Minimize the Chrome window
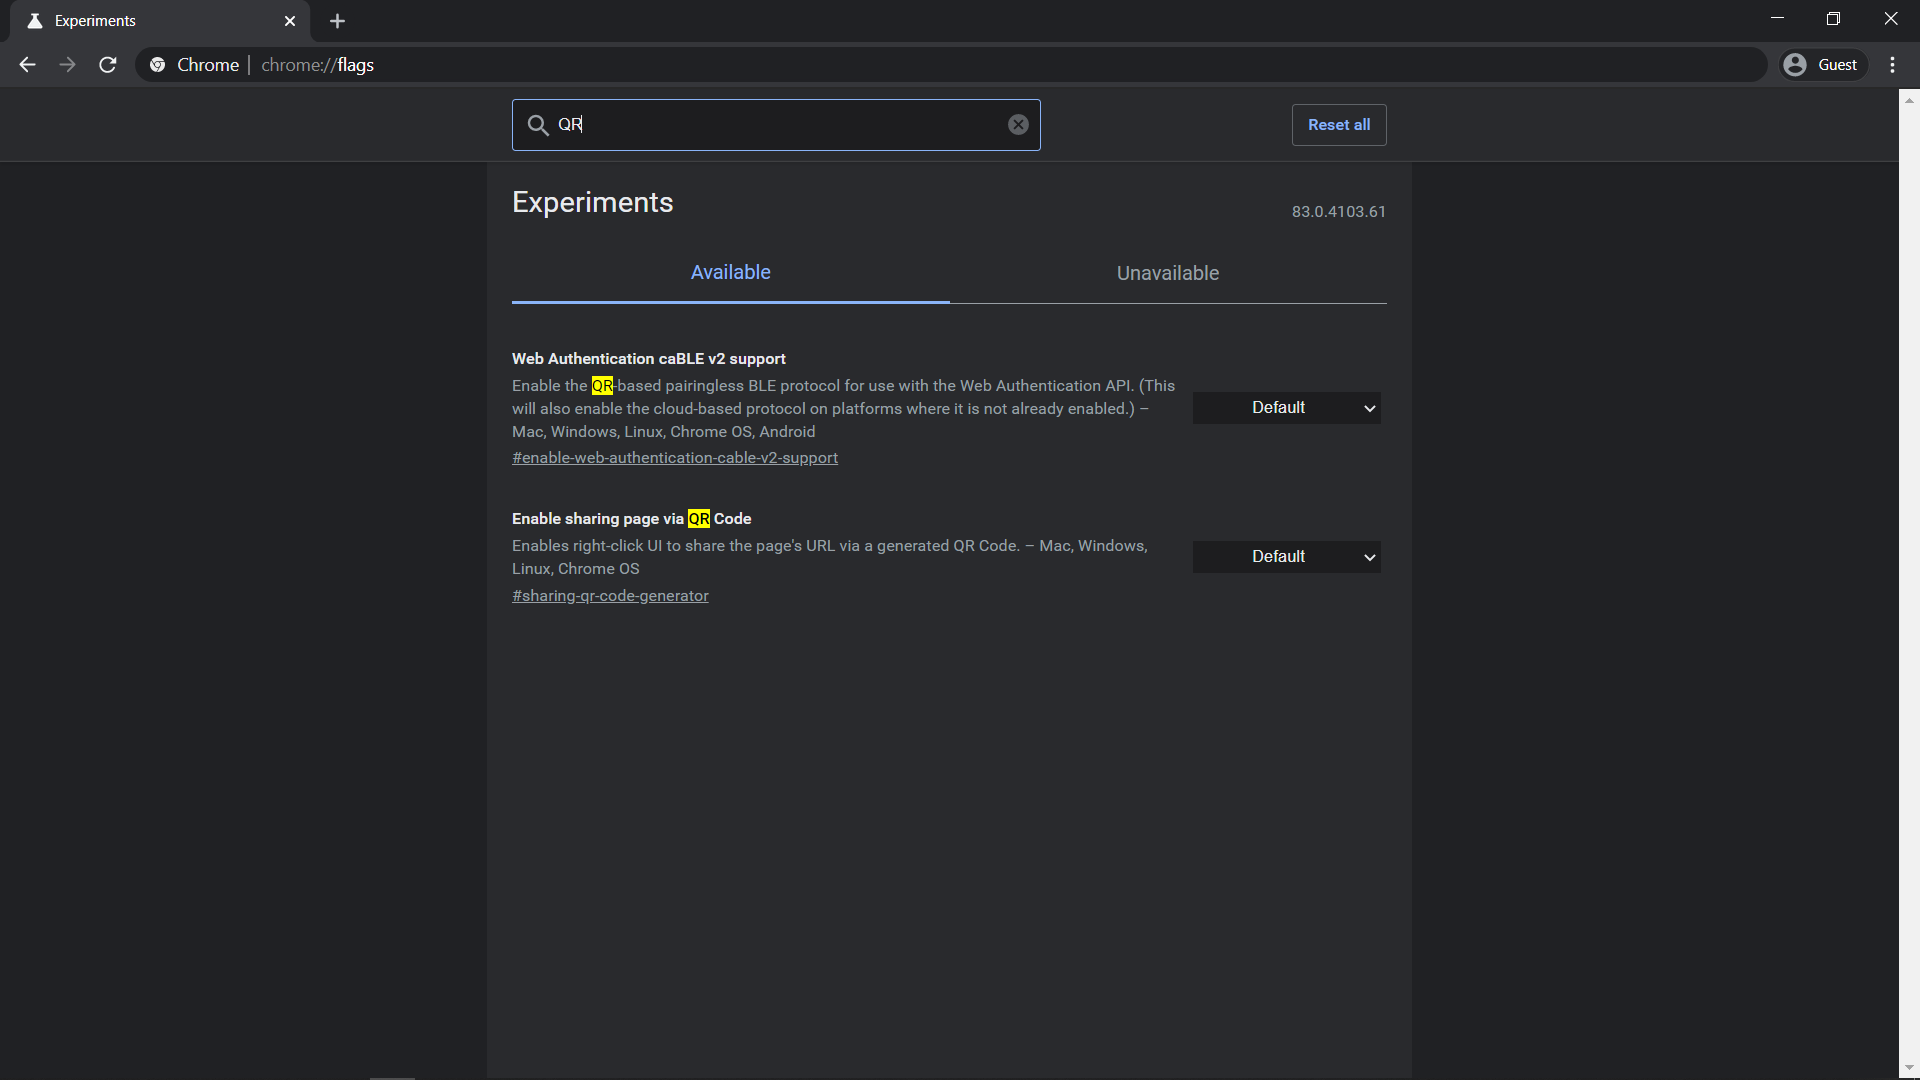The height and width of the screenshot is (1080, 1920). tap(1777, 19)
